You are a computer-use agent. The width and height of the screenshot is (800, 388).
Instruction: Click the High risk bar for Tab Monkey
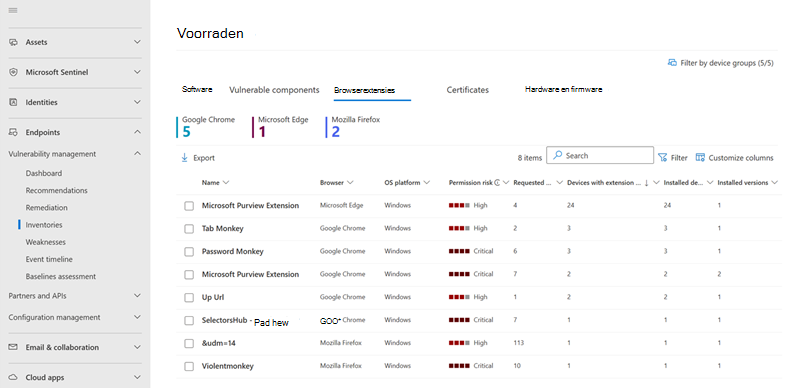pyautogui.click(x=459, y=228)
